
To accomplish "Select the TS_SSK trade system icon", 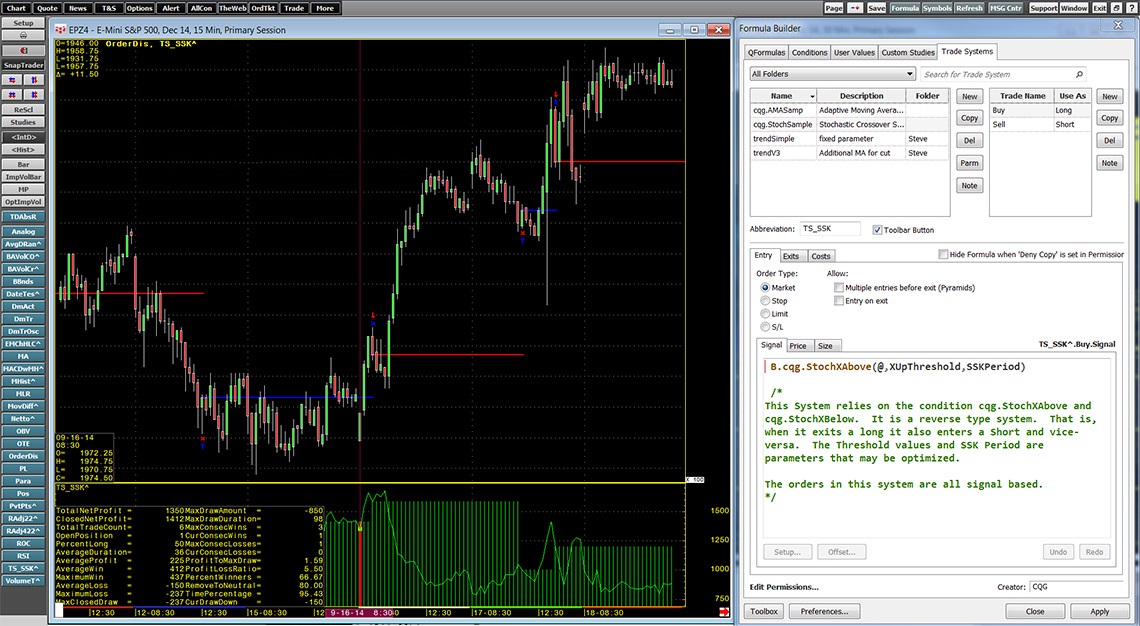I will click(x=22, y=568).
